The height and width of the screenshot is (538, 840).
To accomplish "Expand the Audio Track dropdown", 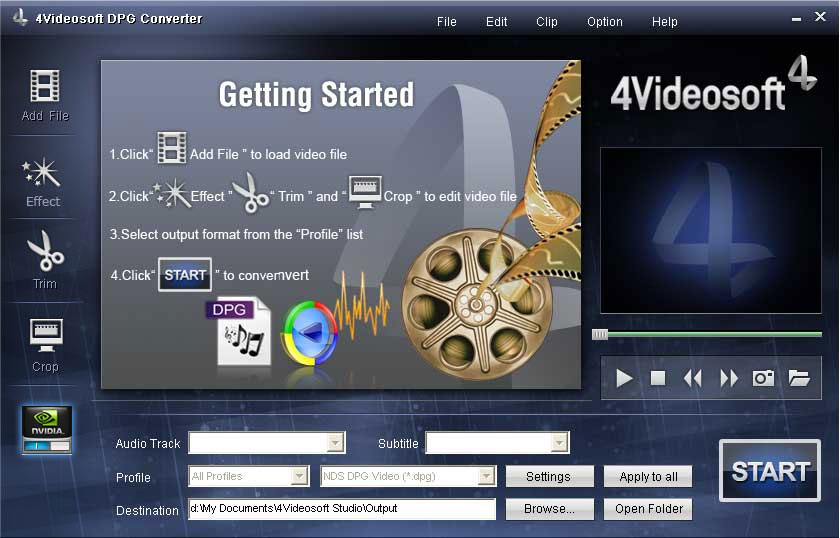I will (x=335, y=443).
